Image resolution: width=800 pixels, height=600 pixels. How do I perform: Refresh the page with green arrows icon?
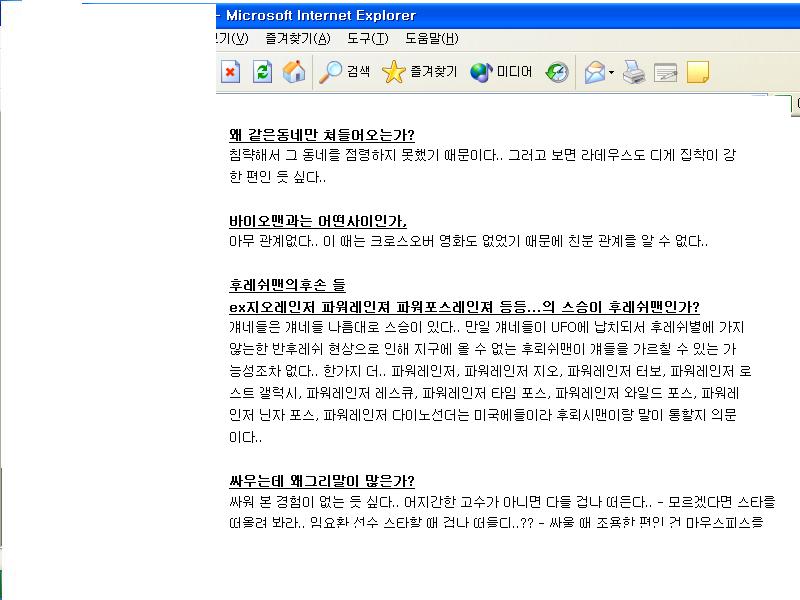262,72
